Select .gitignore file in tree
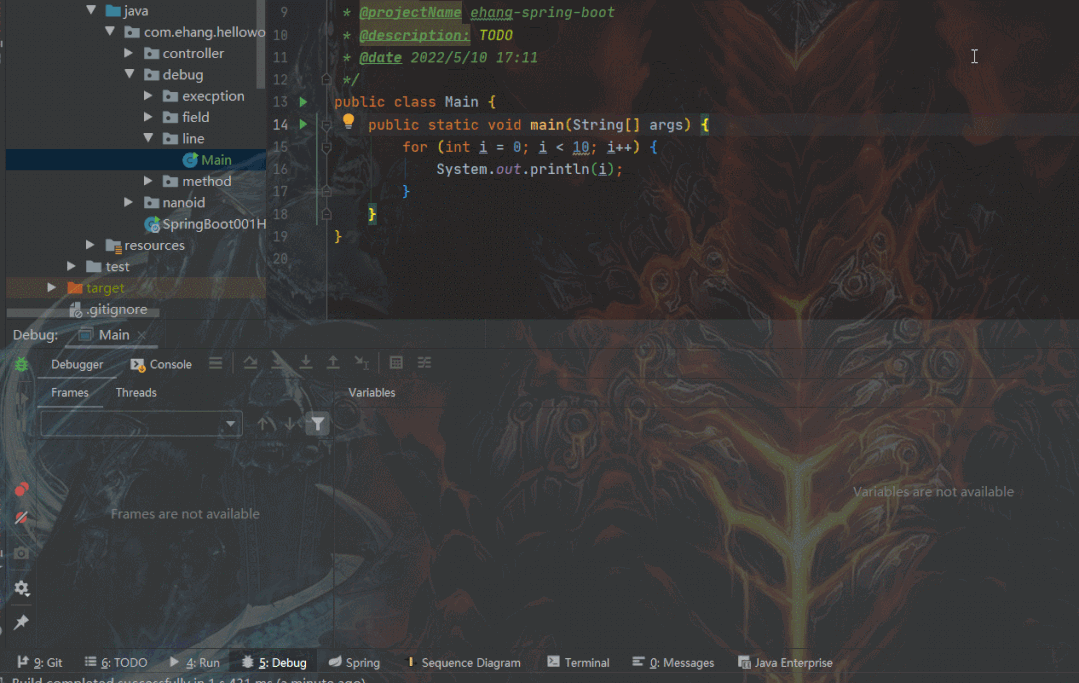1079x683 pixels. [109, 310]
